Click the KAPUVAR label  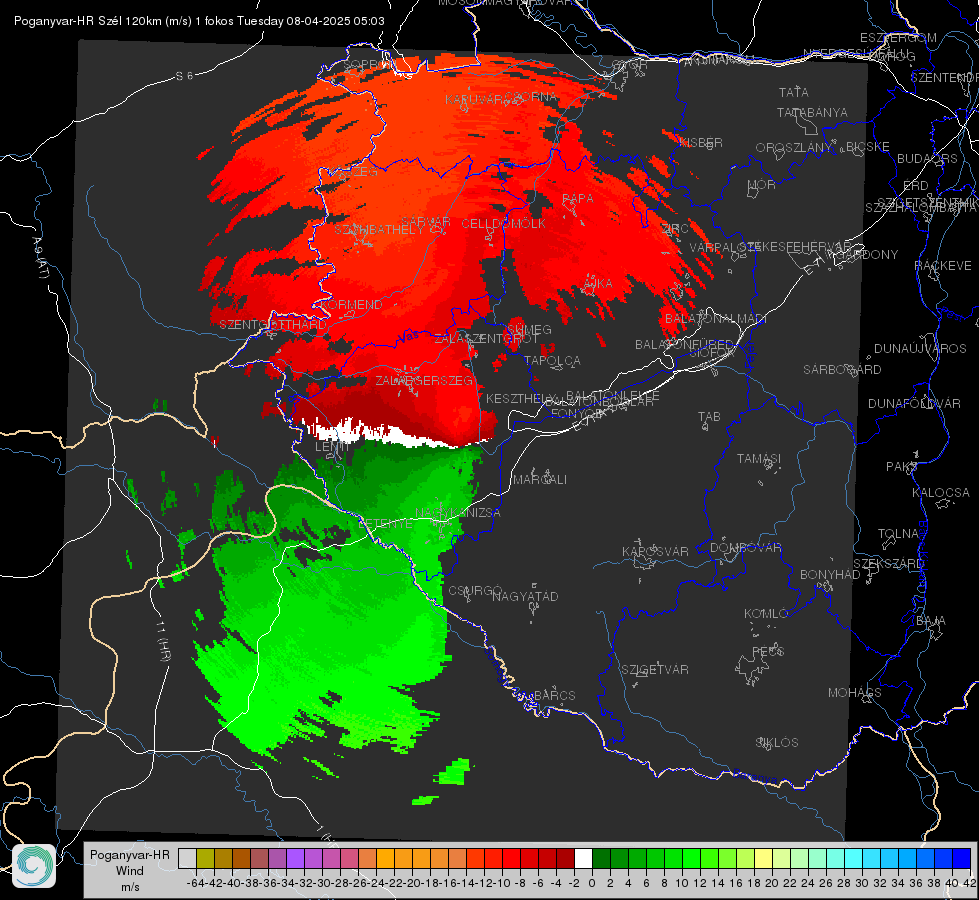(x=475, y=100)
